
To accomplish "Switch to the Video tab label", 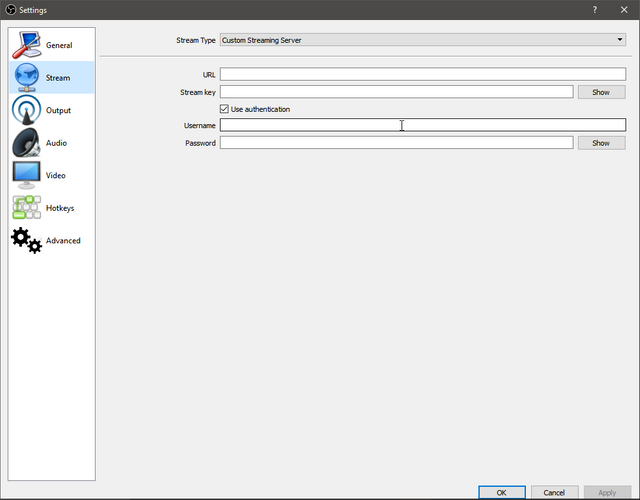I will (x=56, y=176).
